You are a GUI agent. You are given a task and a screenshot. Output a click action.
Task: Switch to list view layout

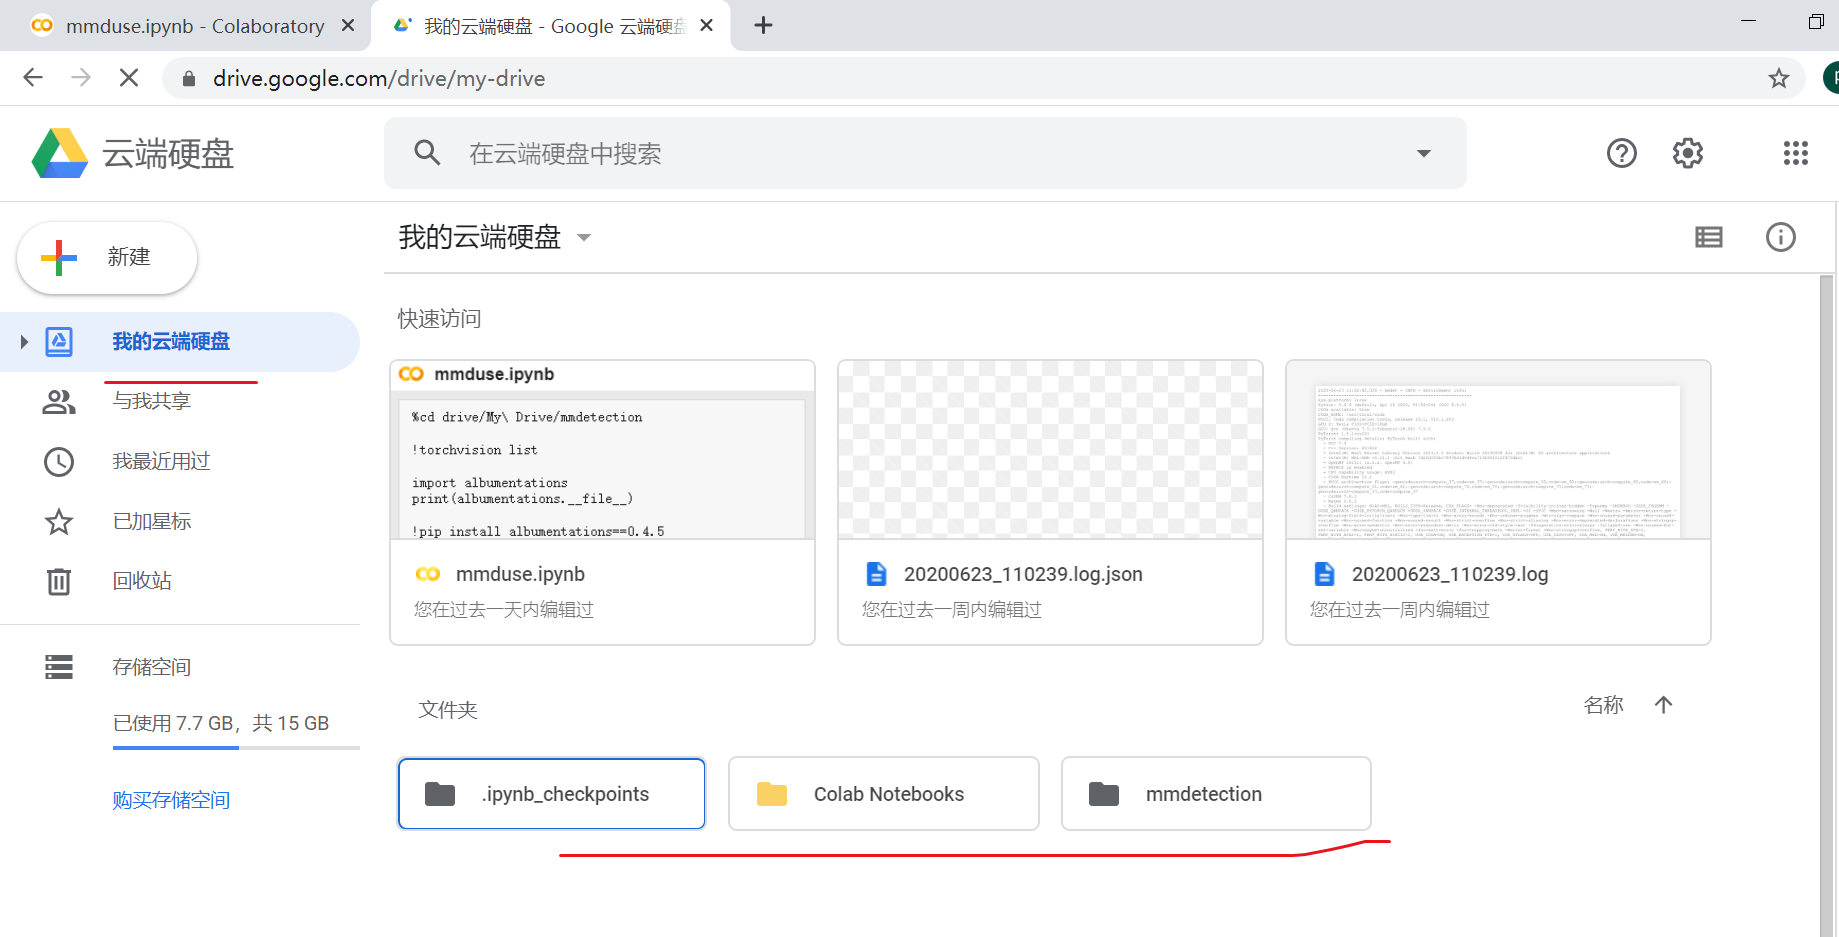click(1708, 237)
